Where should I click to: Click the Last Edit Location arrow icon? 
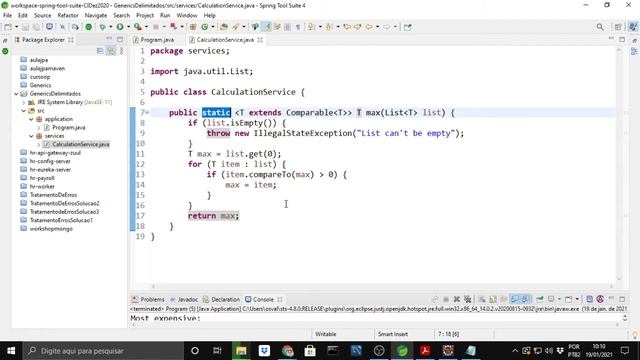(x=347, y=27)
